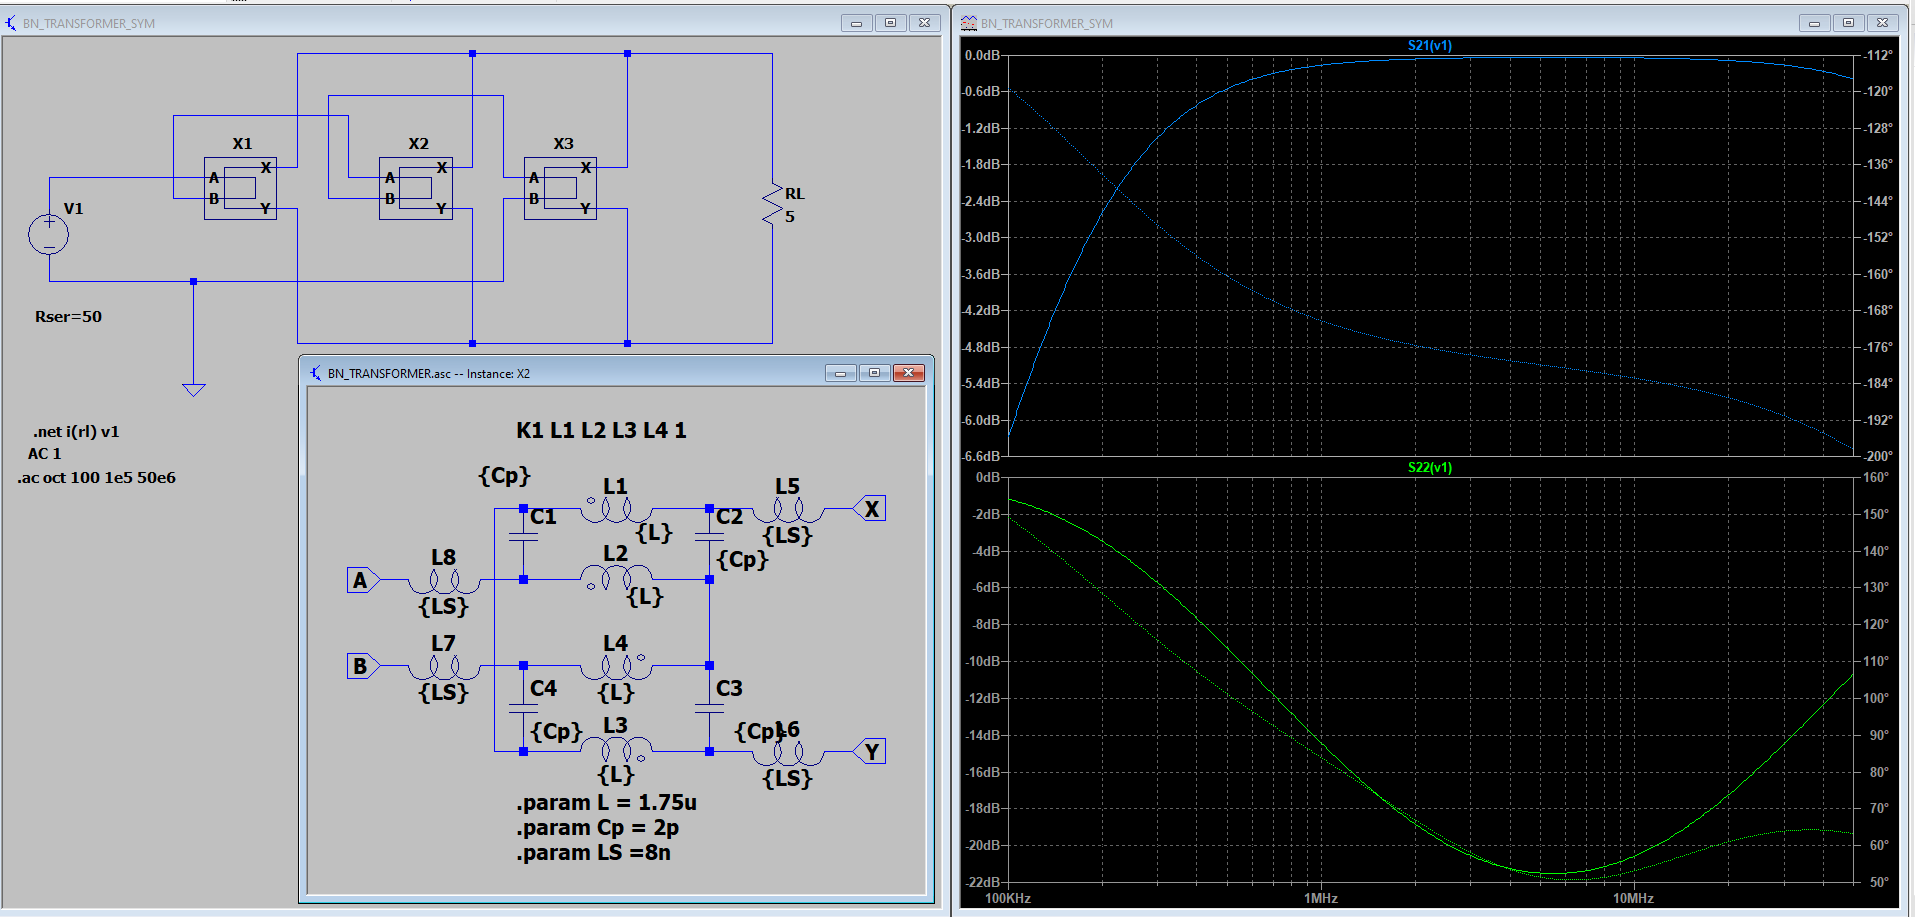The width and height of the screenshot is (1915, 917).
Task: Close the BN_TRANSFORMER.asc Instance X2 window
Action: [x=908, y=373]
